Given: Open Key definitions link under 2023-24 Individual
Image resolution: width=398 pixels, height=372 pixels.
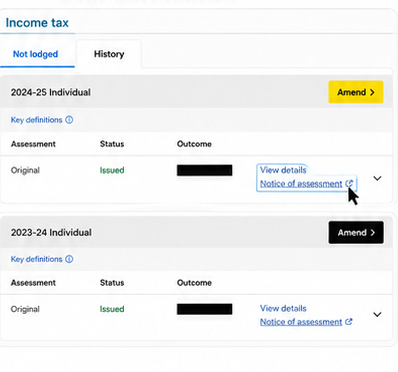Looking at the screenshot, I should [37, 259].
